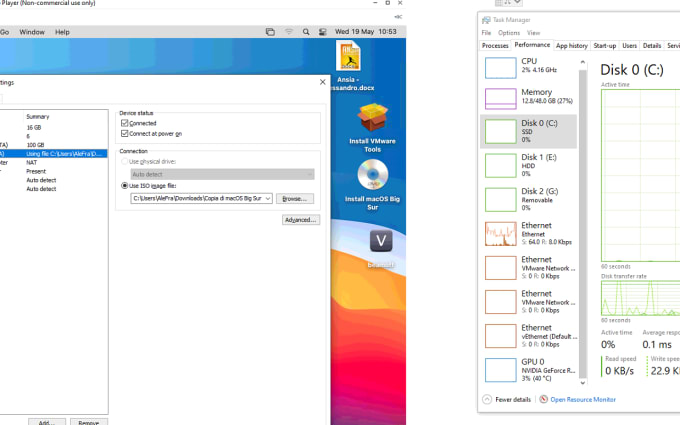Screen dimensions: 680x425
Task: Select the CPU graph thumbnail in Task Manager
Action: pos(500,68)
